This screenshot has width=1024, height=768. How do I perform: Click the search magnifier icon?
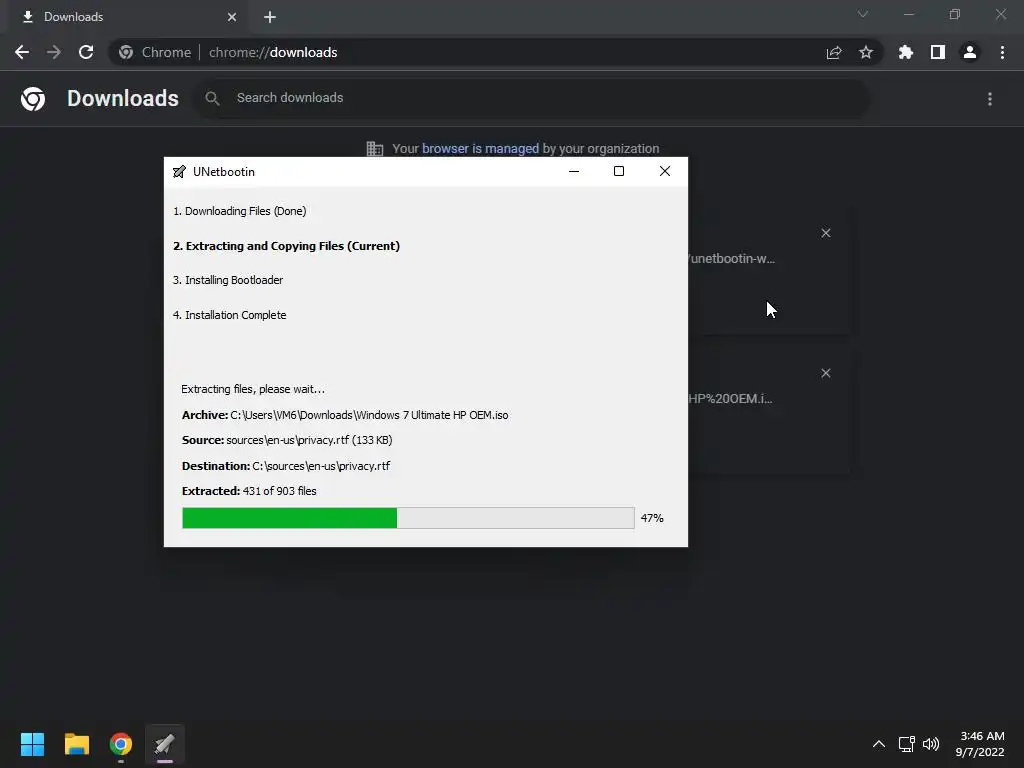tap(212, 99)
